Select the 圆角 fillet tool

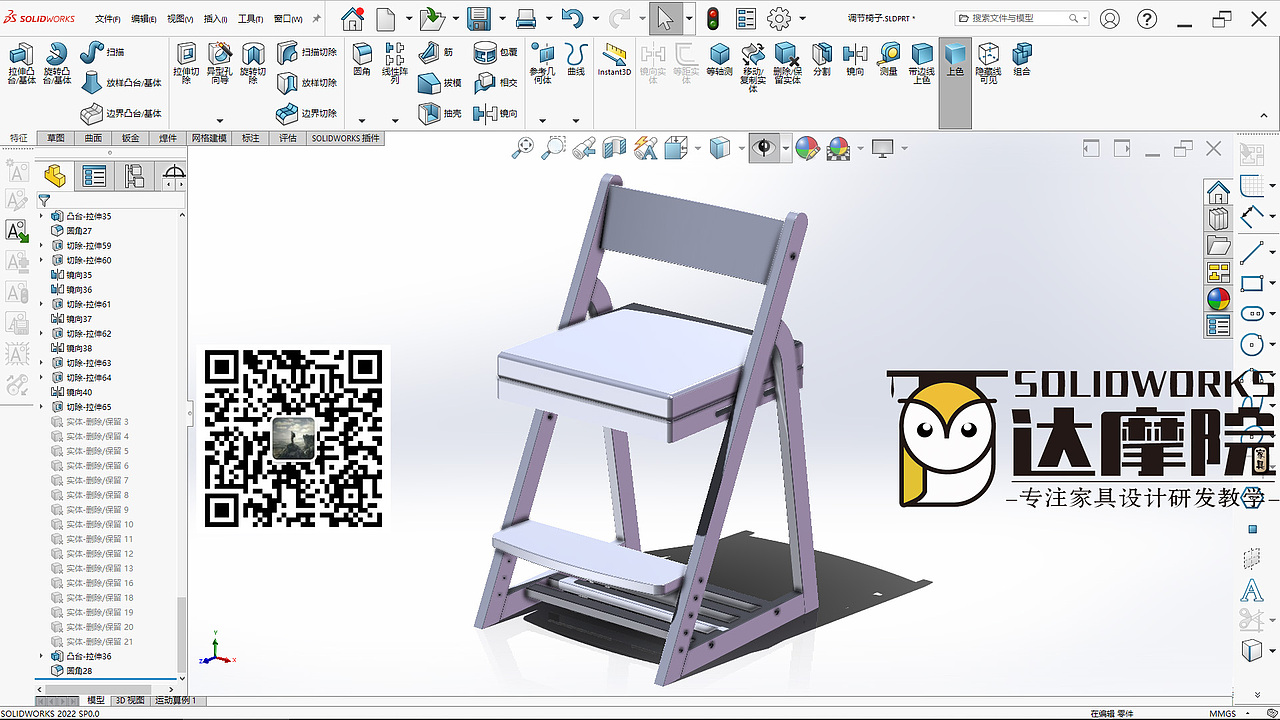point(362,59)
